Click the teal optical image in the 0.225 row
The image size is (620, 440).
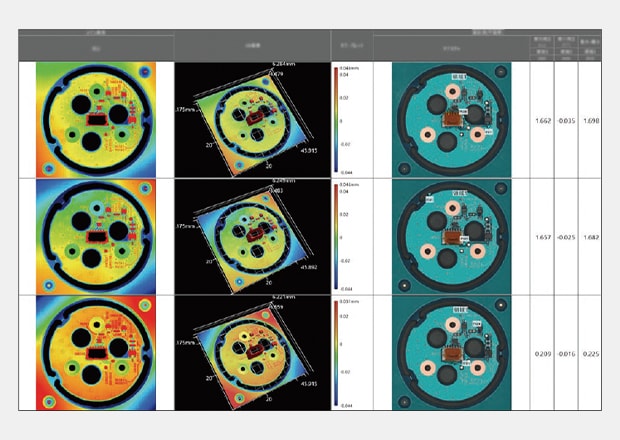tap(451, 352)
